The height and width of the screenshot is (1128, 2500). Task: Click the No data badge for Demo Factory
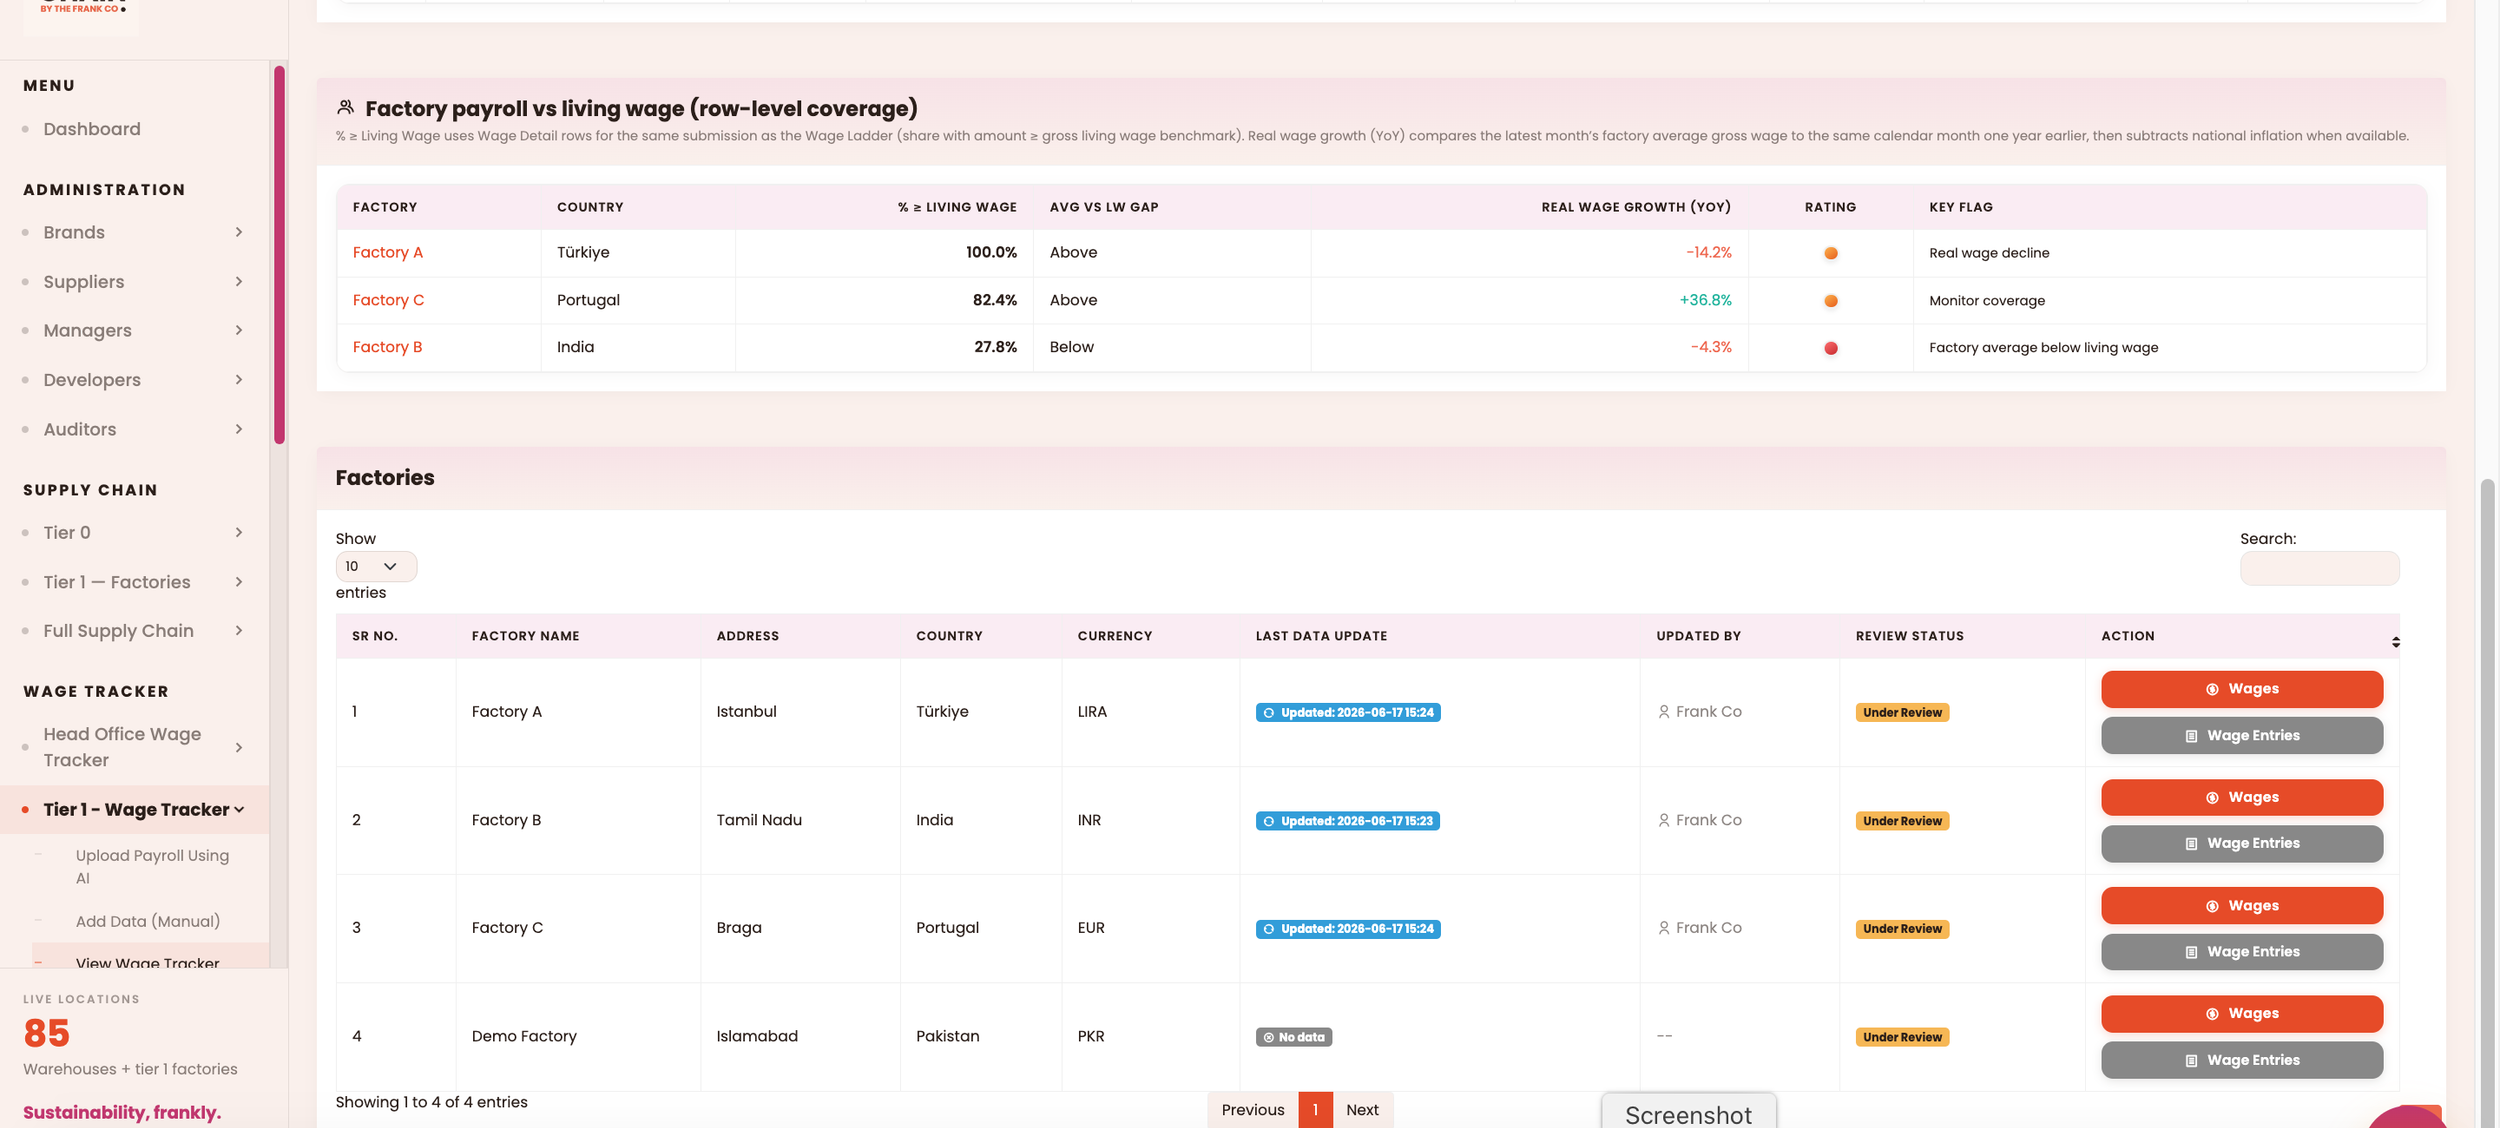pyautogui.click(x=1294, y=1037)
